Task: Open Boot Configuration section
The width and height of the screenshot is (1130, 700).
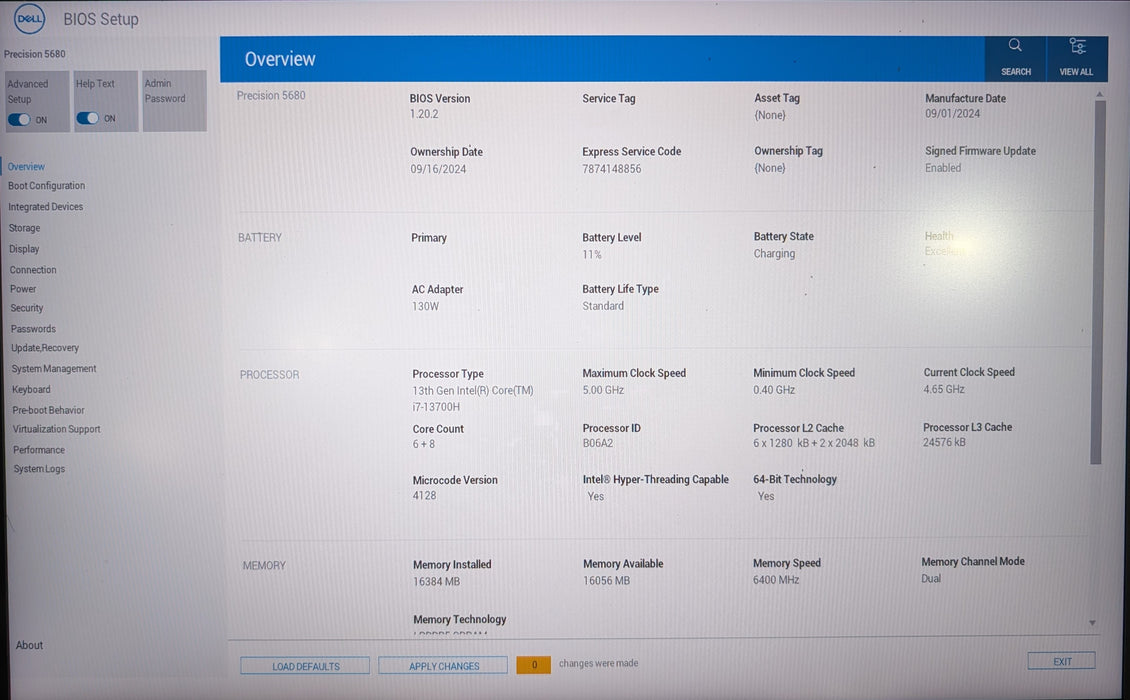Action: (46, 186)
